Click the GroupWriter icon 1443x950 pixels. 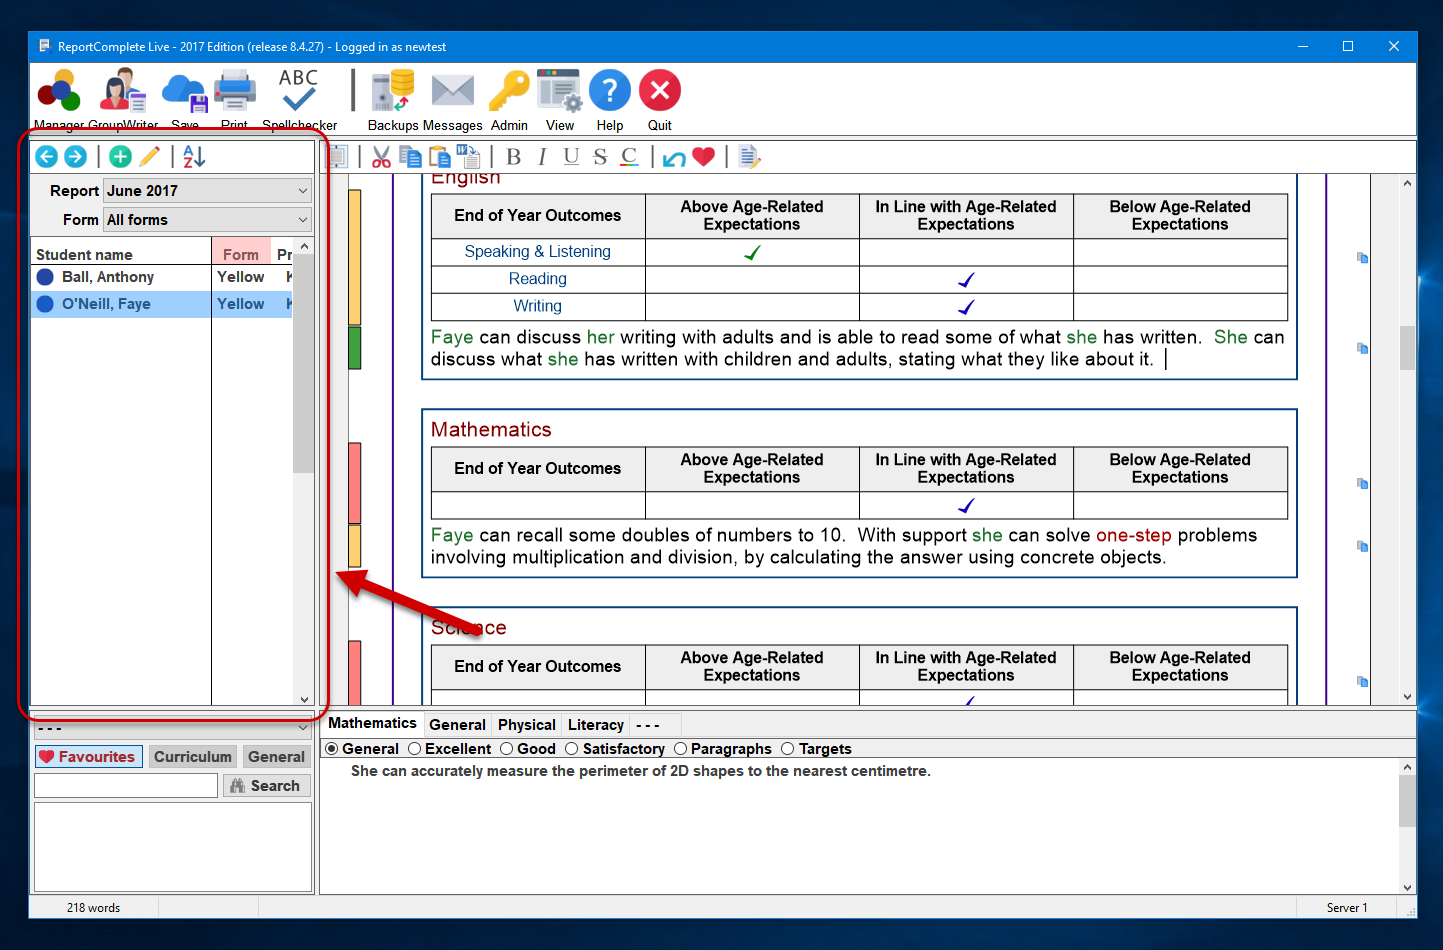point(123,92)
